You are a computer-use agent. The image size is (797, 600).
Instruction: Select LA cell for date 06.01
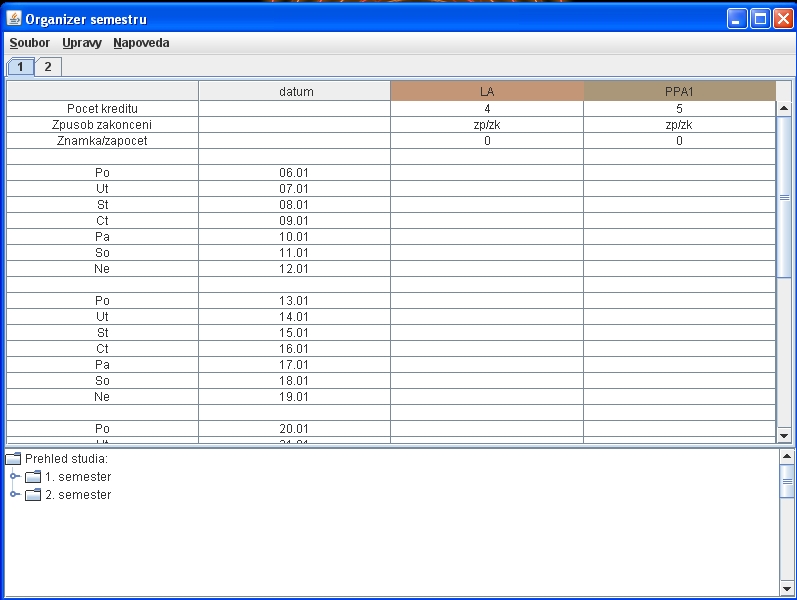487,173
